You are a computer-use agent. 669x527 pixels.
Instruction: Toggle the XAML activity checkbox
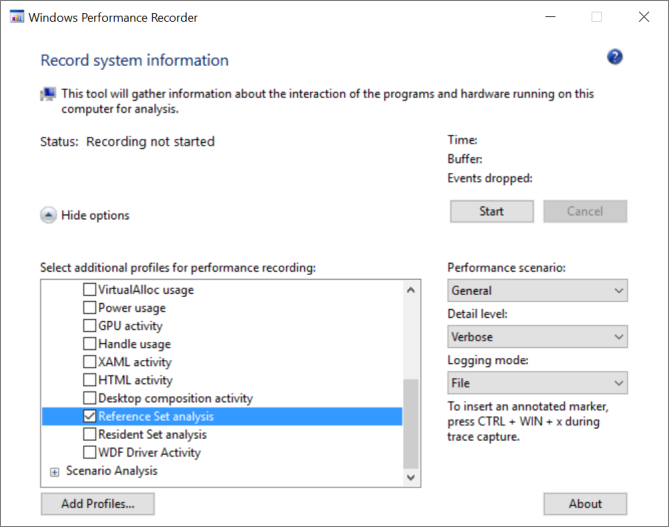point(89,361)
